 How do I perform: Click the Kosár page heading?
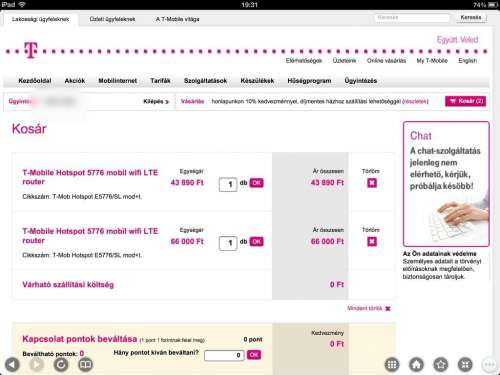pyautogui.click(x=29, y=129)
